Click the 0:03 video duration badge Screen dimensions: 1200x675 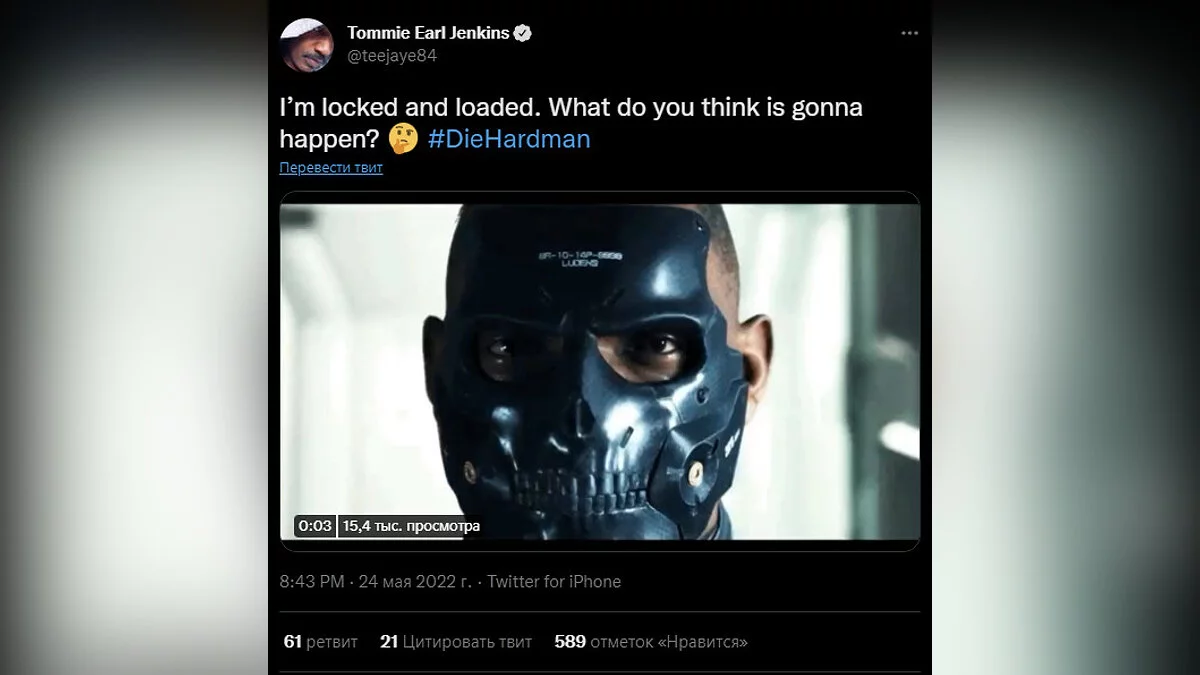(314, 526)
